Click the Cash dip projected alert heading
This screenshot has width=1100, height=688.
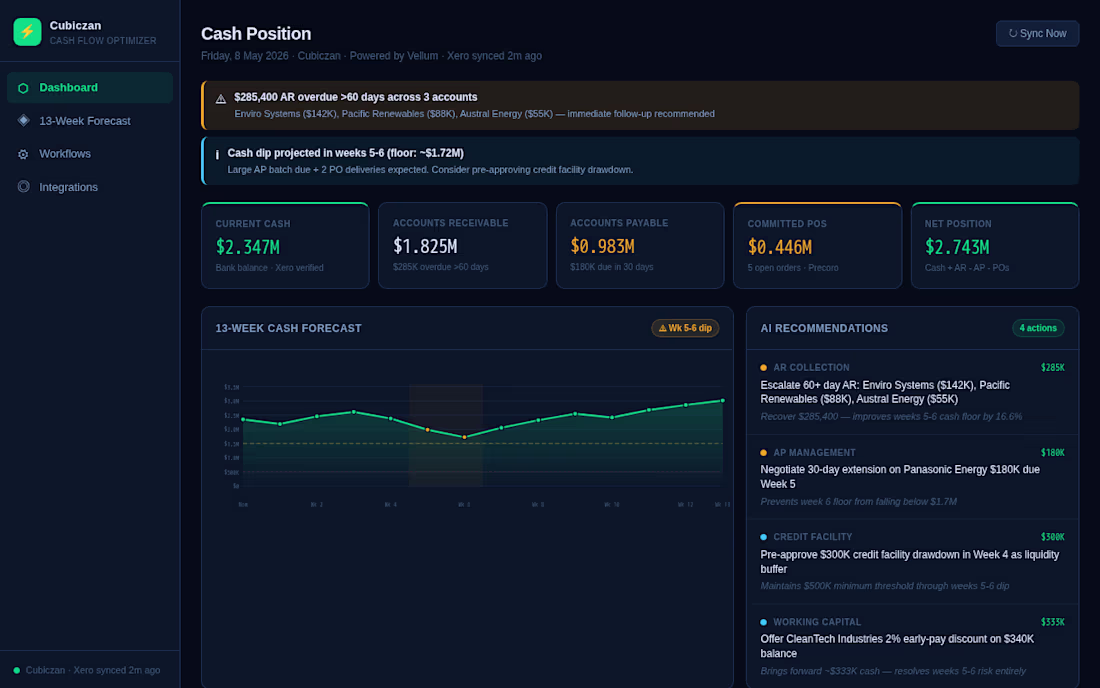pos(345,153)
